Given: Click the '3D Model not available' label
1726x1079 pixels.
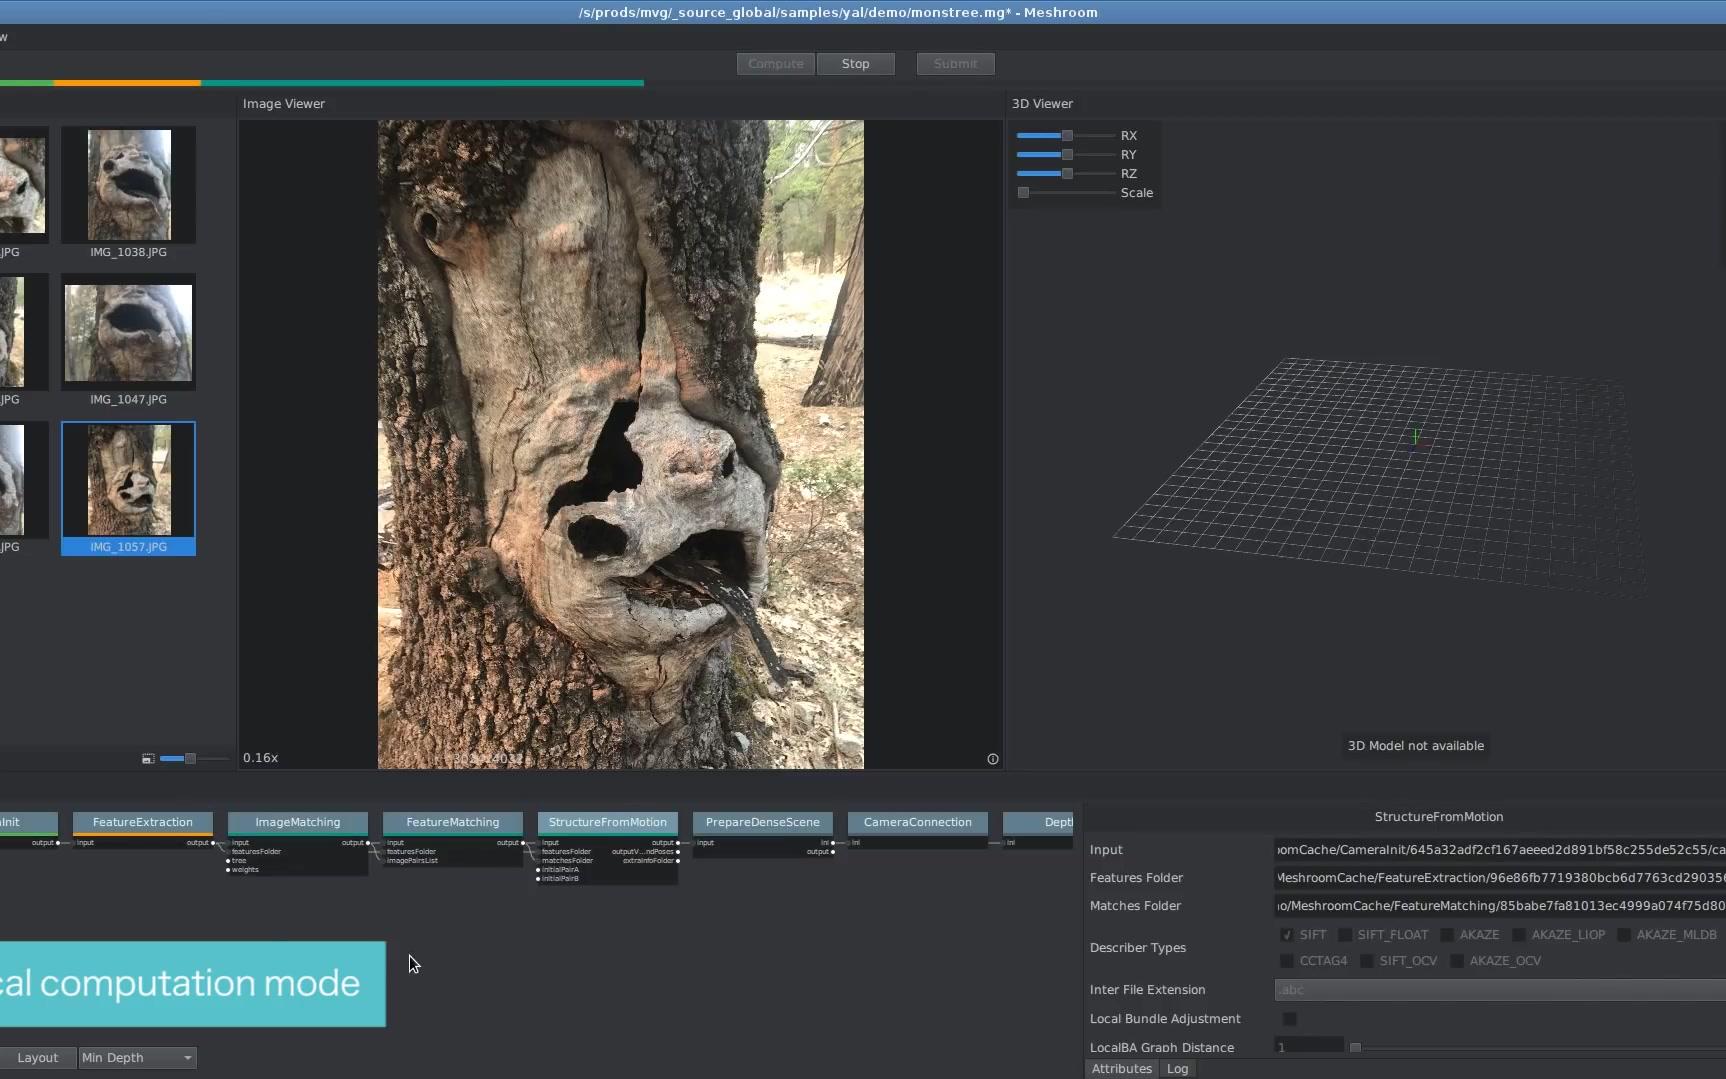Looking at the screenshot, I should (x=1416, y=746).
